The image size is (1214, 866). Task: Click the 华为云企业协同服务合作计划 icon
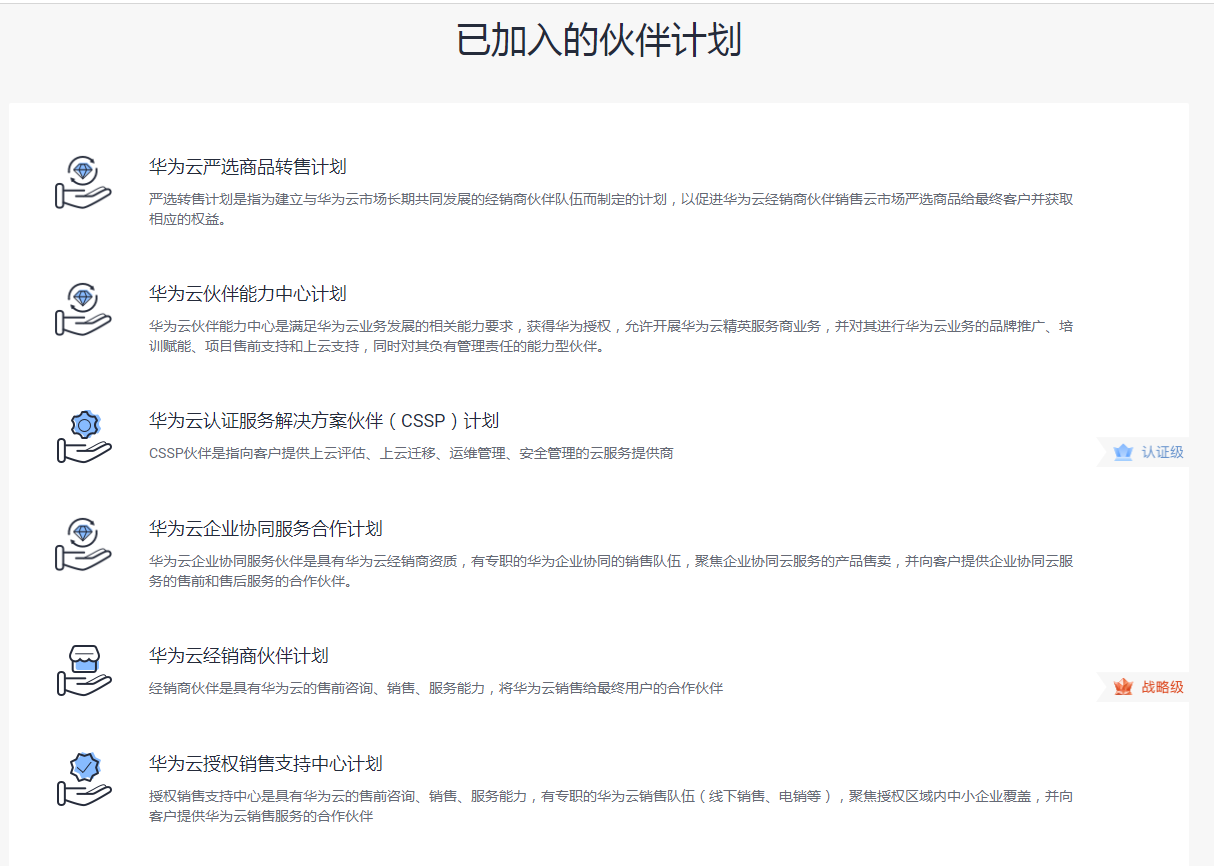83,544
